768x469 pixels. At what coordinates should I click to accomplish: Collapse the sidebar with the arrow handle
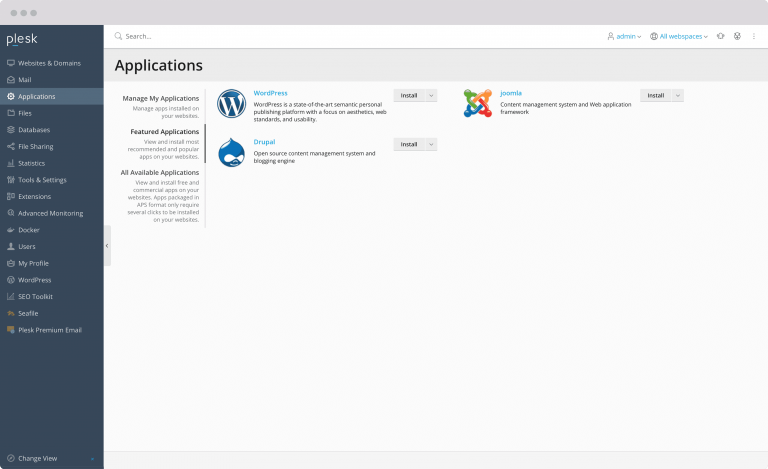pyautogui.click(x=107, y=245)
